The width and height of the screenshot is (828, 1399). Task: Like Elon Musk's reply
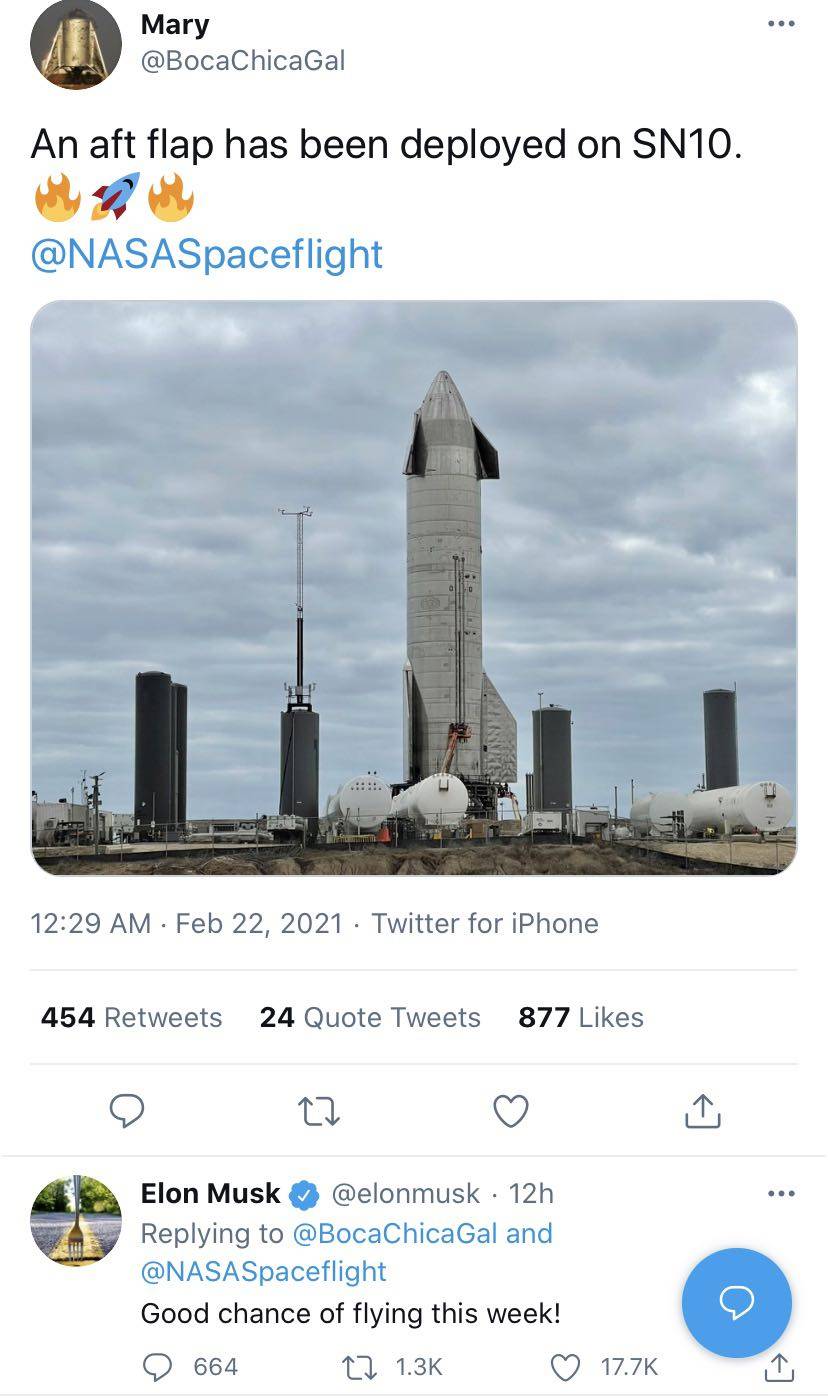pyautogui.click(x=566, y=1366)
